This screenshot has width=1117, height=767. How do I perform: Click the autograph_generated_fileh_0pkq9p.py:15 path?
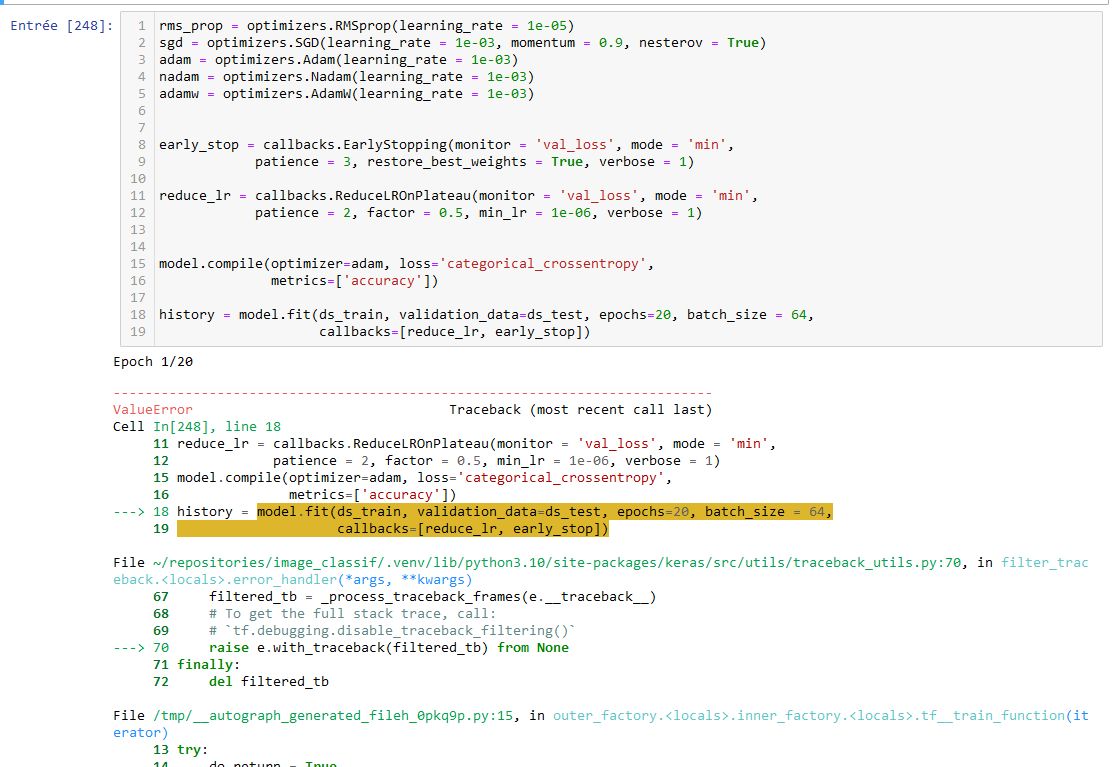click(333, 716)
